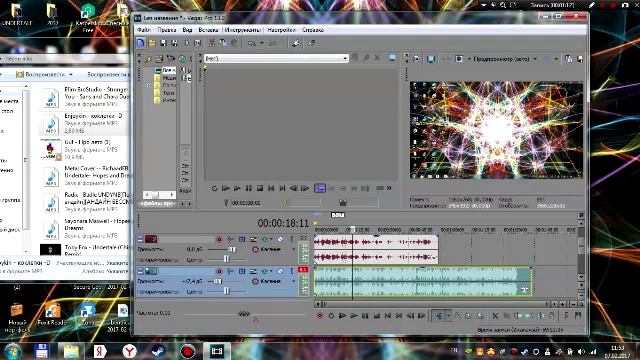Click the Copy icon in main toolbar

click(x=223, y=43)
